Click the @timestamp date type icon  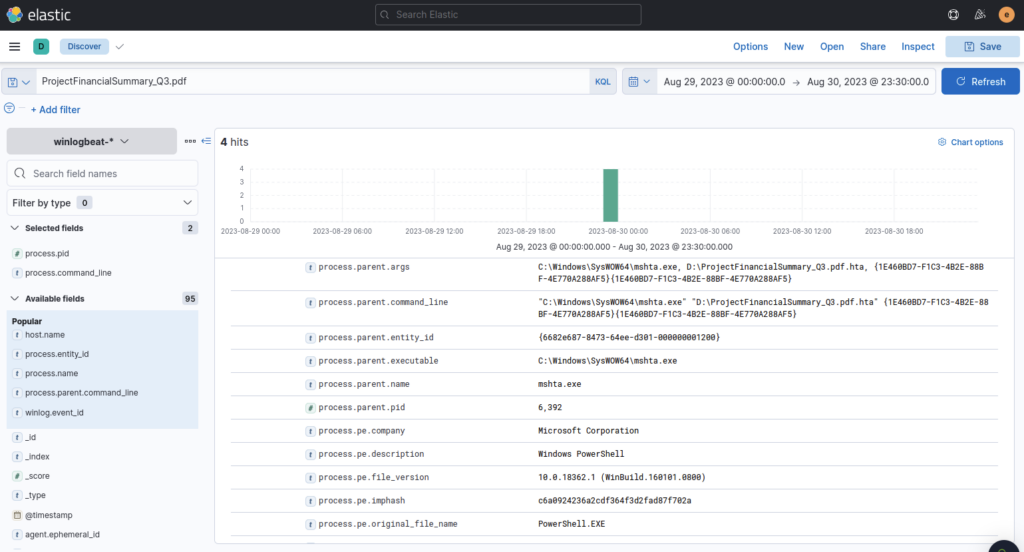pos(17,515)
